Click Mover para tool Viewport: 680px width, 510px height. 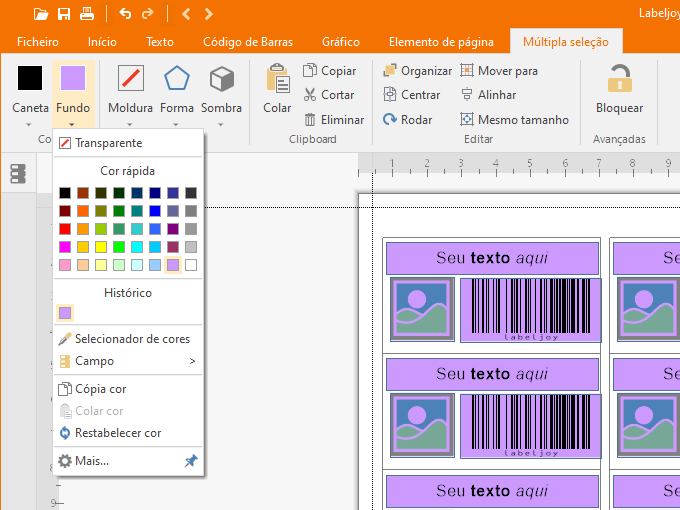coord(499,71)
